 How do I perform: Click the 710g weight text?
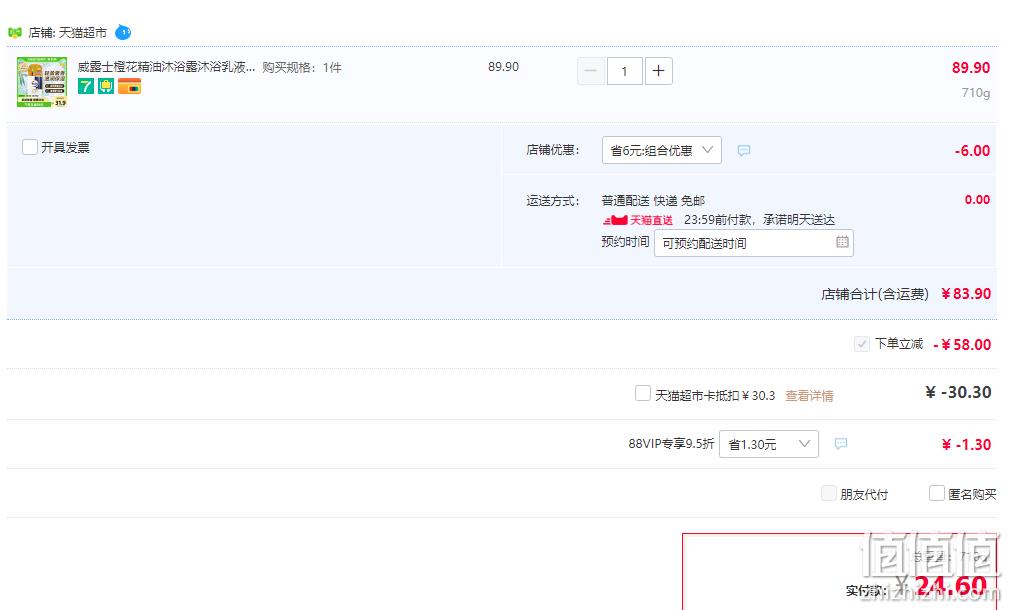(x=976, y=93)
